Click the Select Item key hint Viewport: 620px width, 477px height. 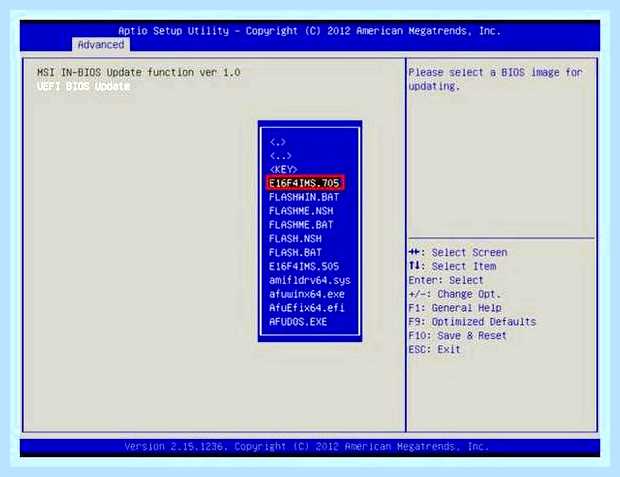click(x=452, y=266)
